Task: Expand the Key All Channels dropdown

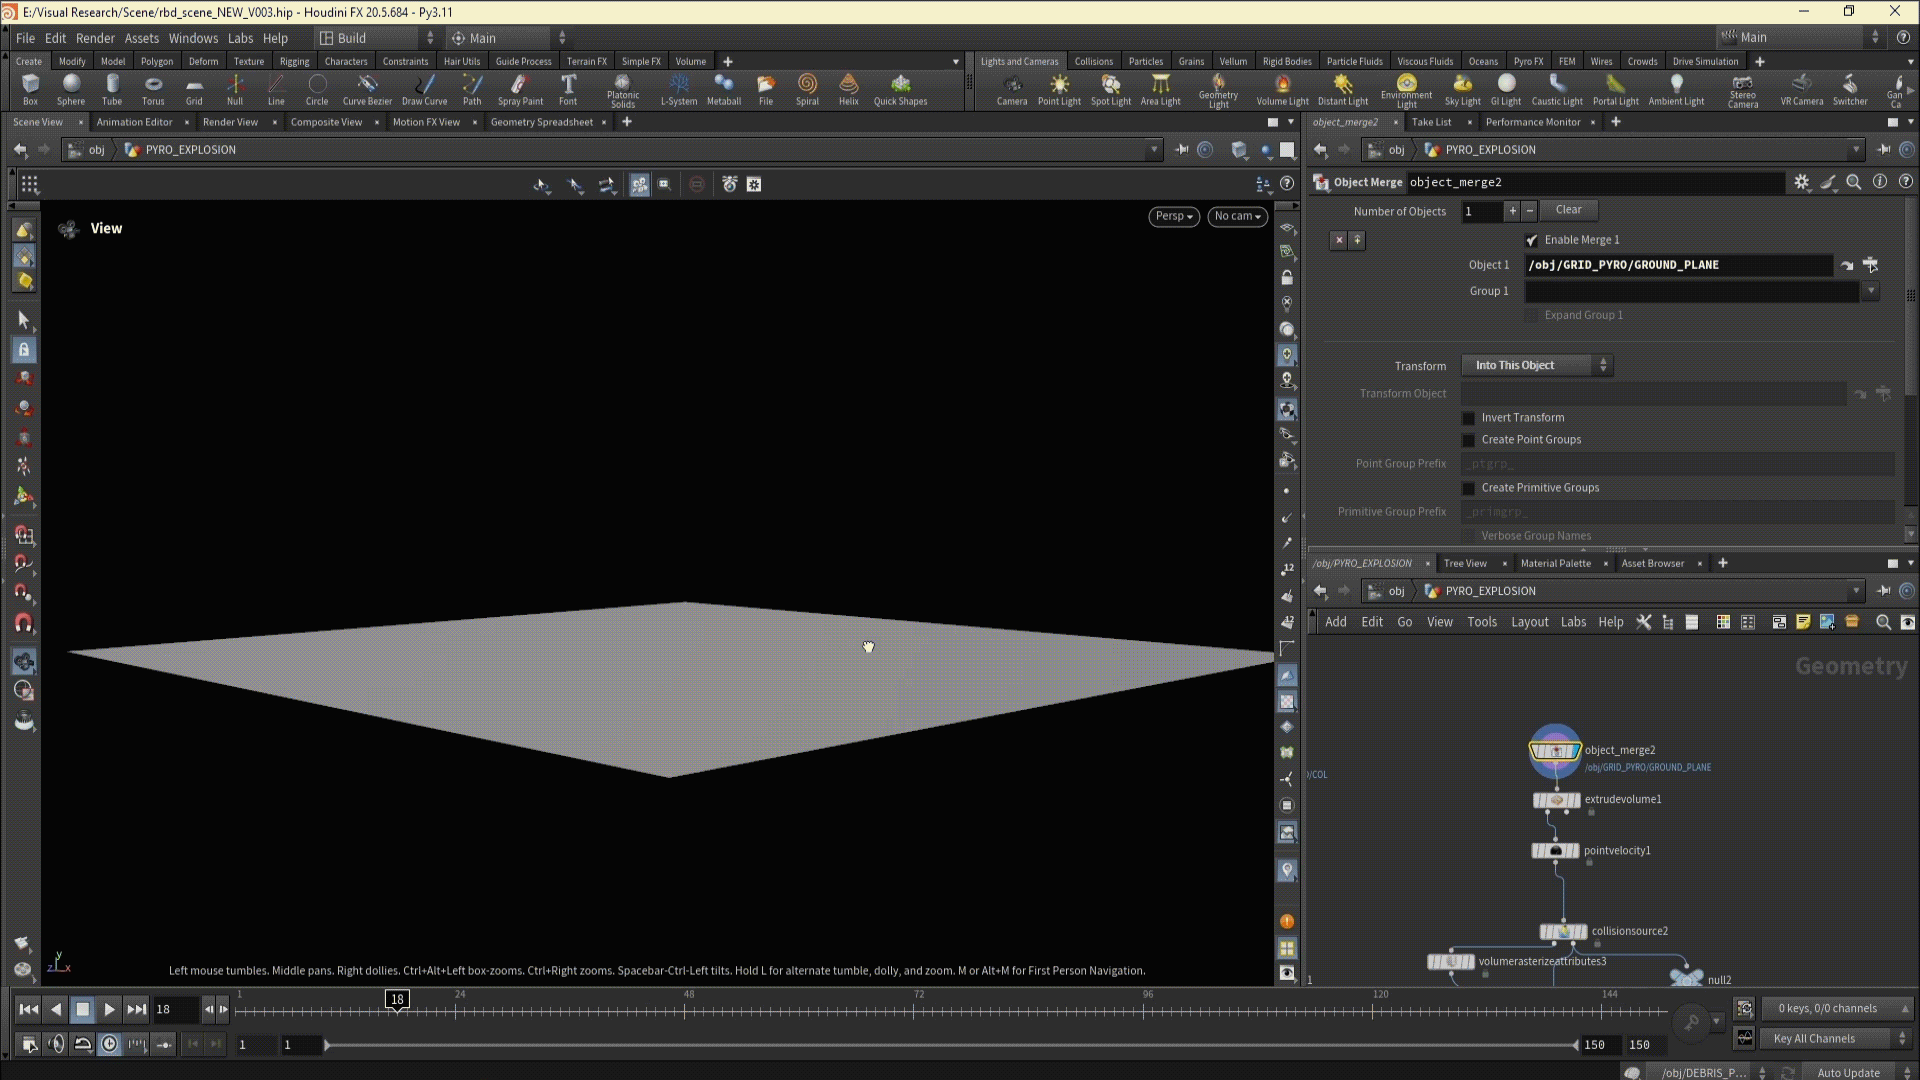Action: [1836, 1039]
